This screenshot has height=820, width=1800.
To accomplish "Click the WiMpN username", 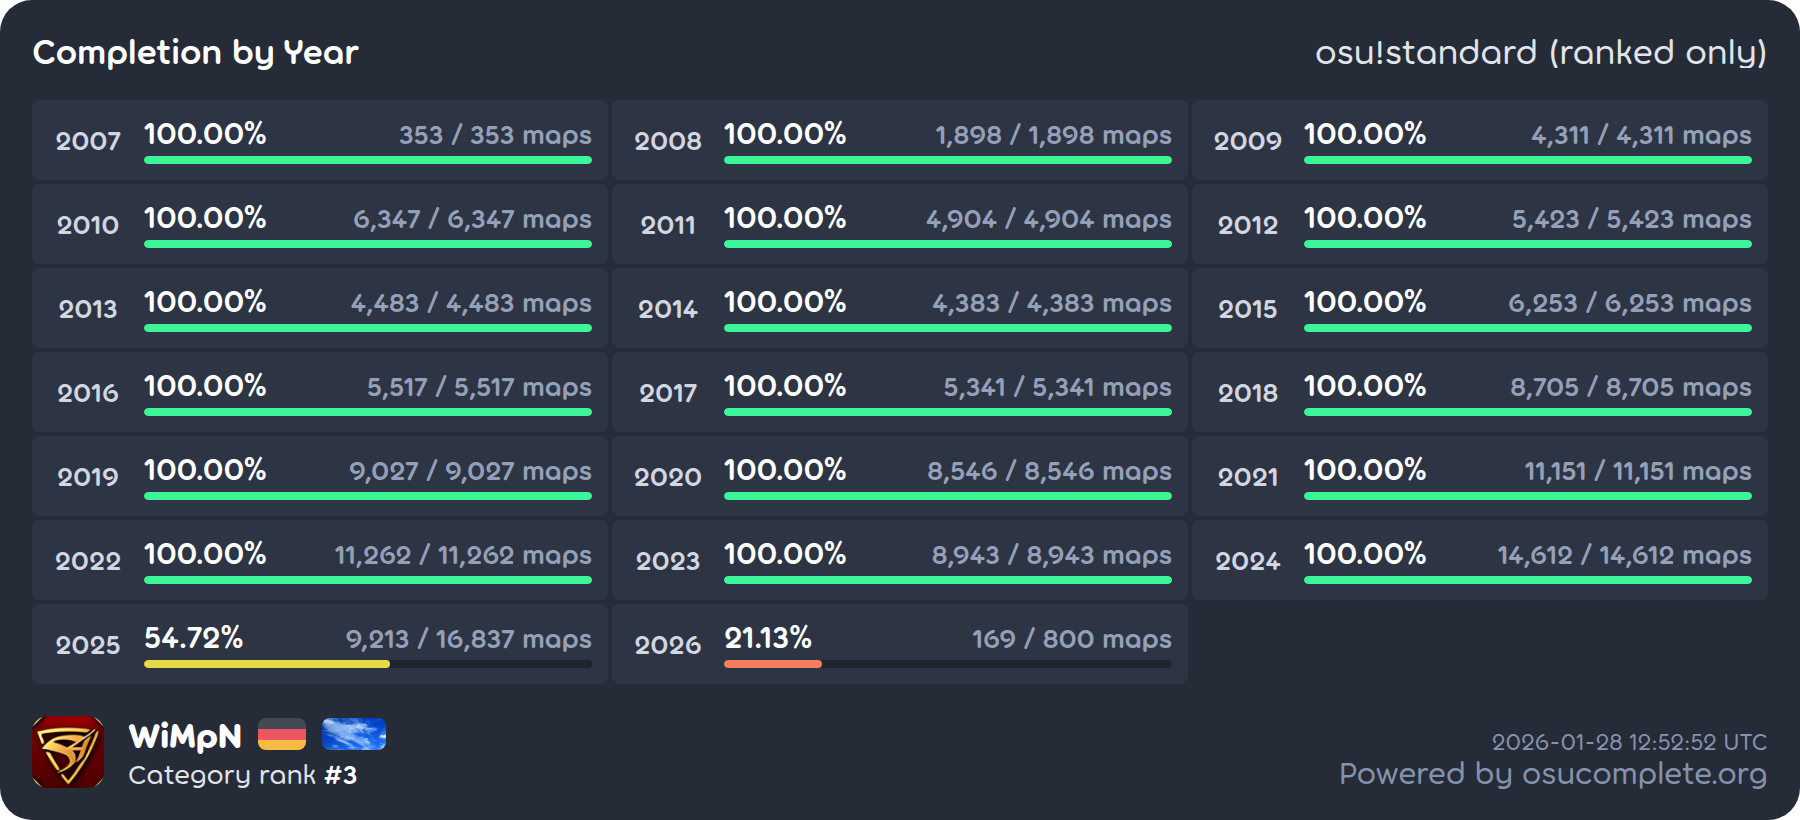I will [x=185, y=737].
